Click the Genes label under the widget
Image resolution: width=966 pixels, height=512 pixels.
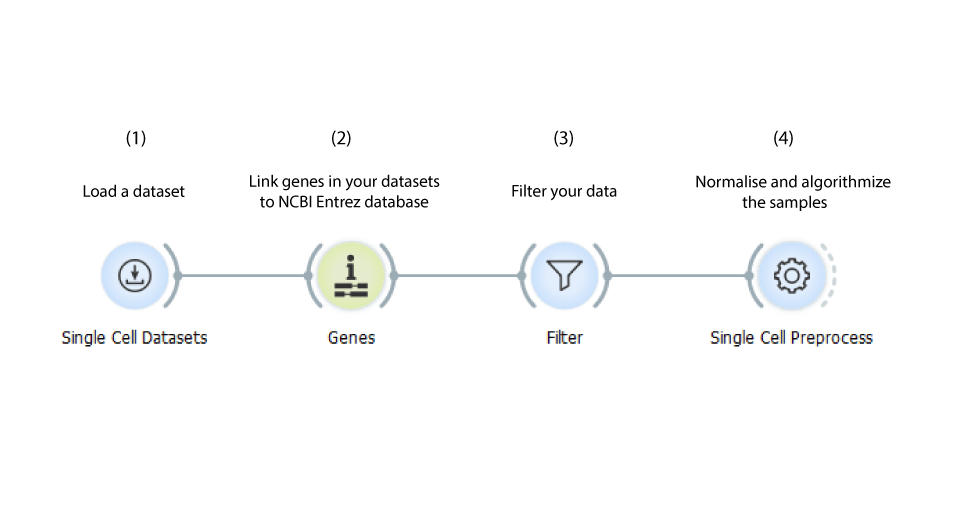pyautogui.click(x=351, y=338)
